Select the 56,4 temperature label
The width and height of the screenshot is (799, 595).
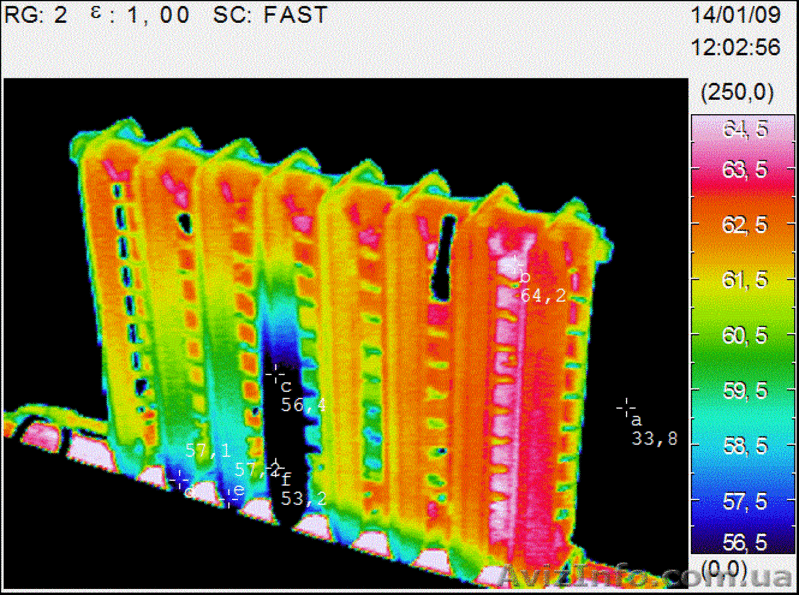pyautogui.click(x=303, y=405)
